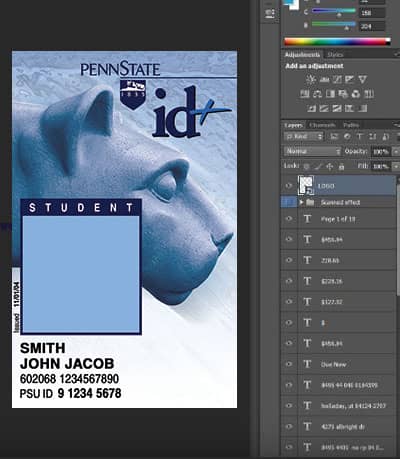The width and height of the screenshot is (400, 459).
Task: Filter layers by pixel layers icon
Action: [334, 136]
